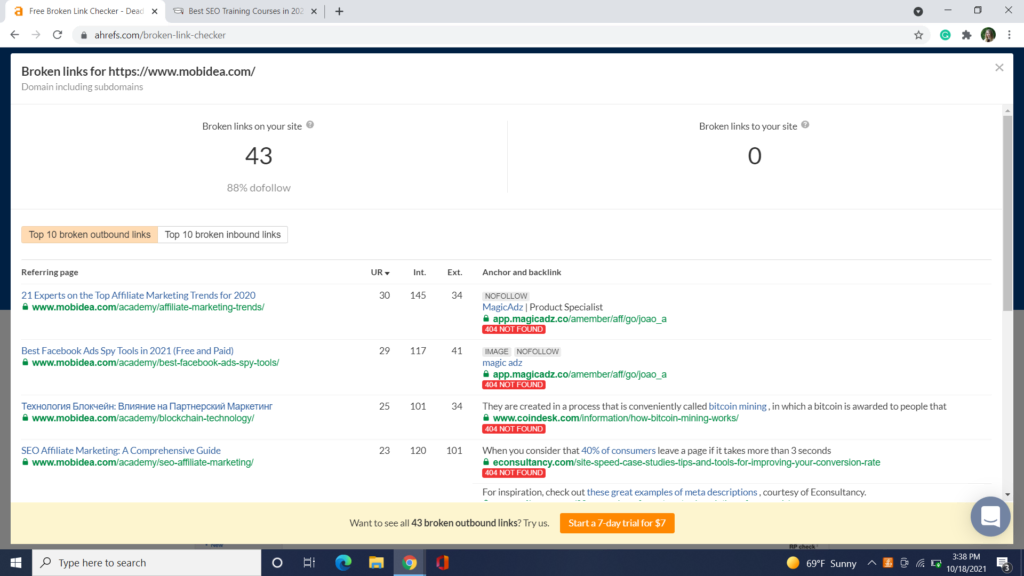Image resolution: width=1024 pixels, height=576 pixels.
Task: Open the mobidea best-facebook-ads-spy-tools URL
Action: pos(155,362)
